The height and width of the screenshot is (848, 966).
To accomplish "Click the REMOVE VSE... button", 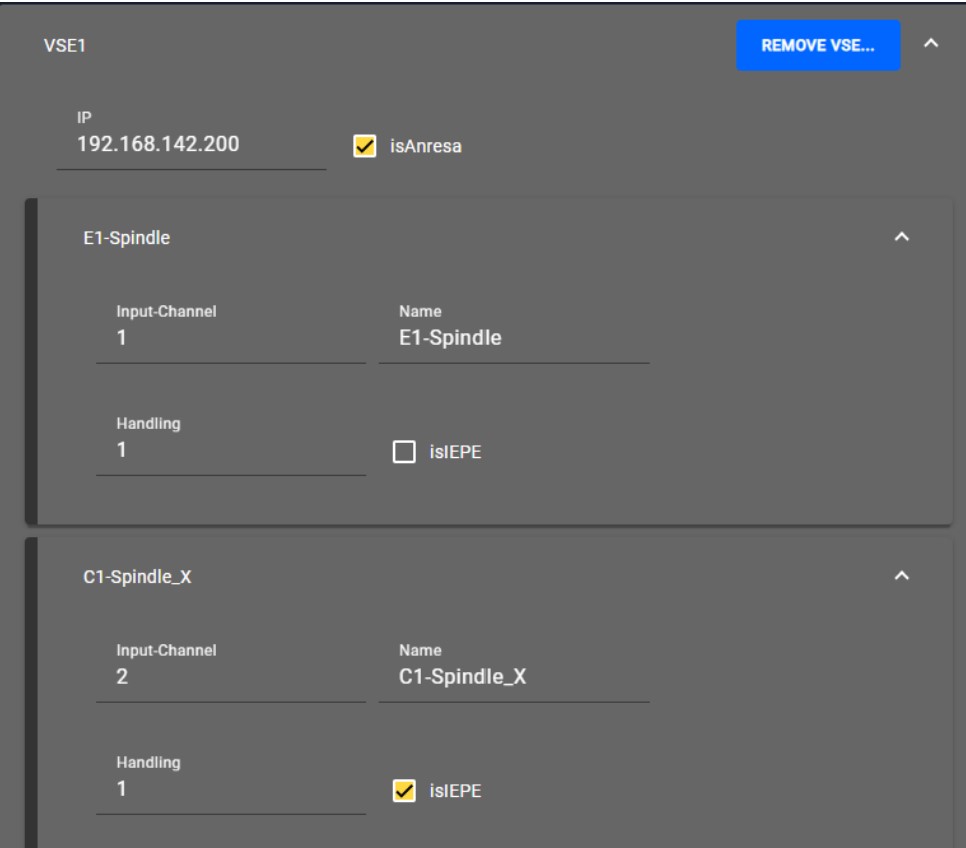I will point(818,46).
